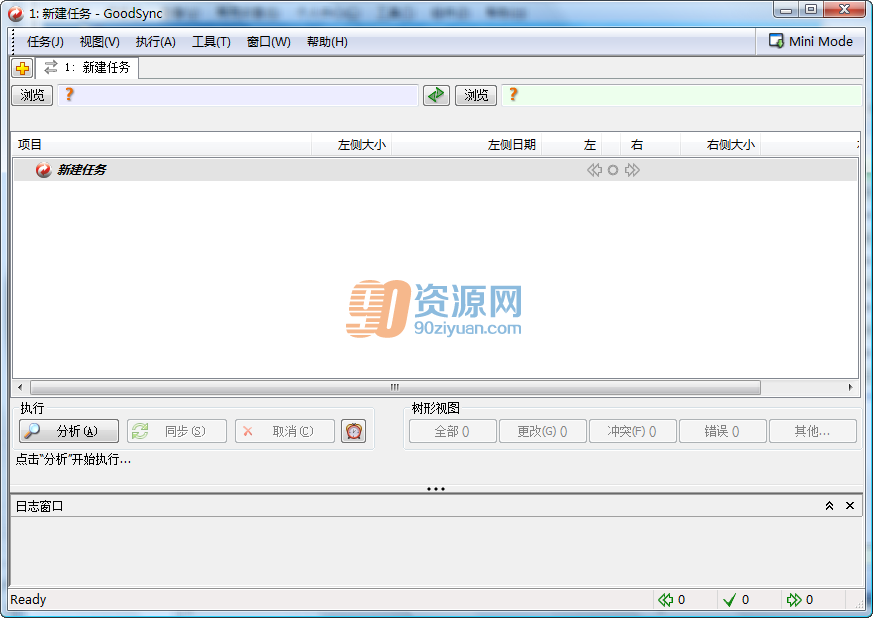
Task: Click the 点击"分析"开始执行... hint text
Action: click(x=73, y=459)
